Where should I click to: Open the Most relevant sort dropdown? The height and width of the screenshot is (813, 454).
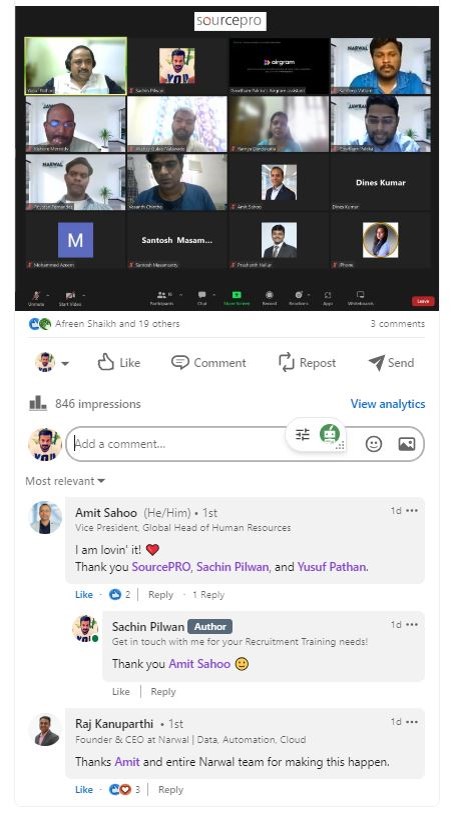coord(65,481)
